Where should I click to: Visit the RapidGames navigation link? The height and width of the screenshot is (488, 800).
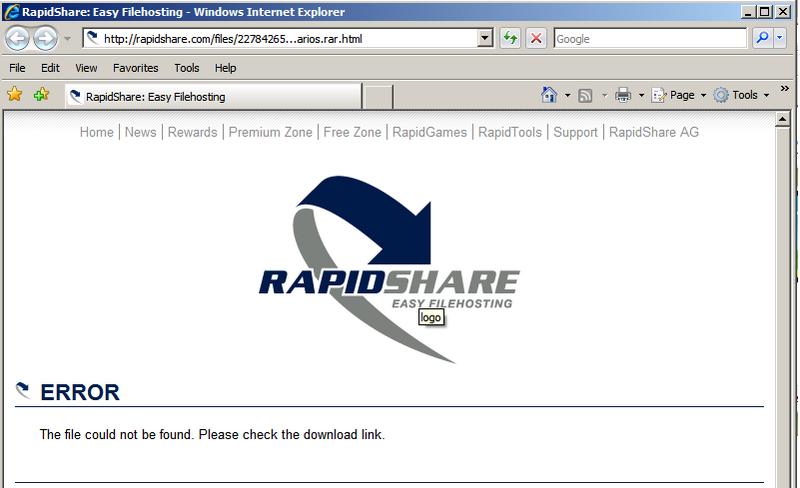click(x=429, y=132)
